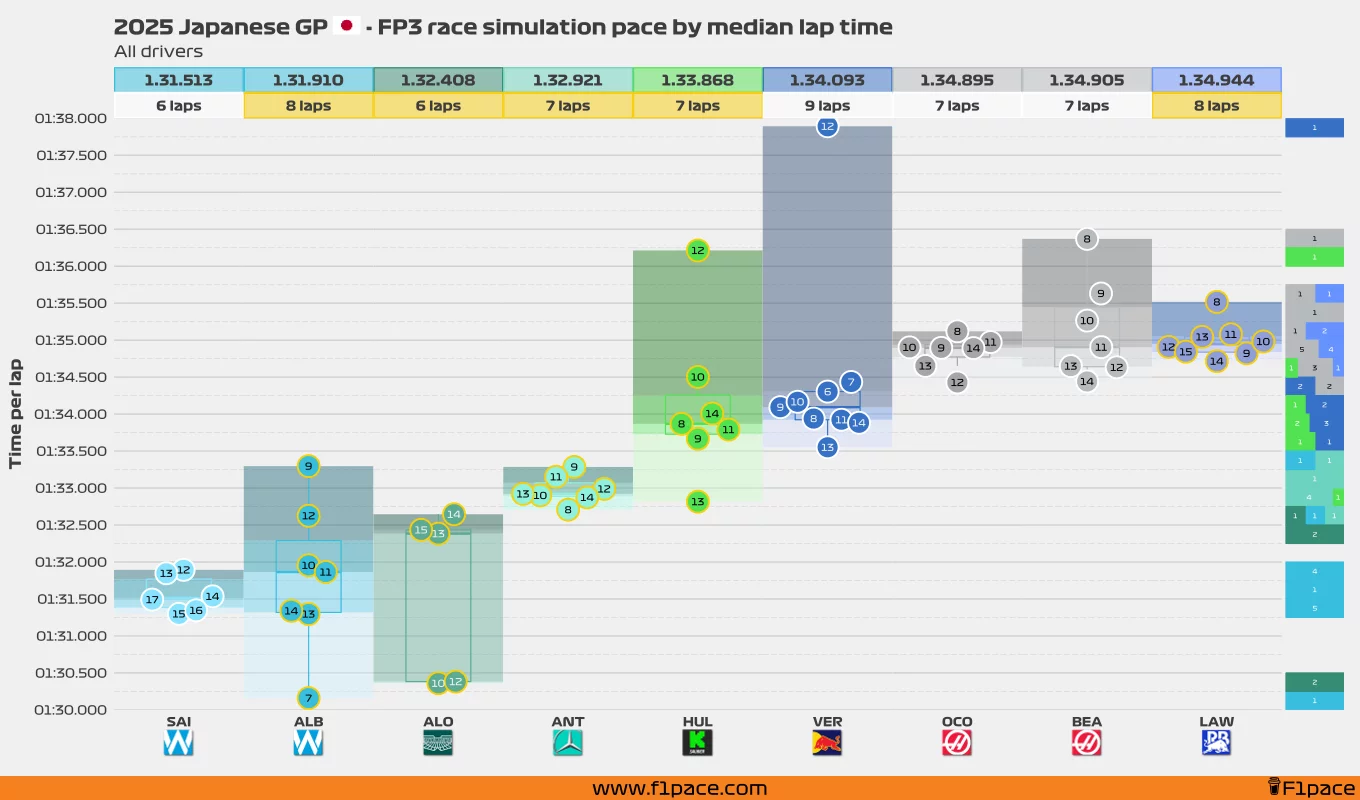Select the Kick Sauber logo under HUL
The height and width of the screenshot is (800, 1360).
coord(697,740)
